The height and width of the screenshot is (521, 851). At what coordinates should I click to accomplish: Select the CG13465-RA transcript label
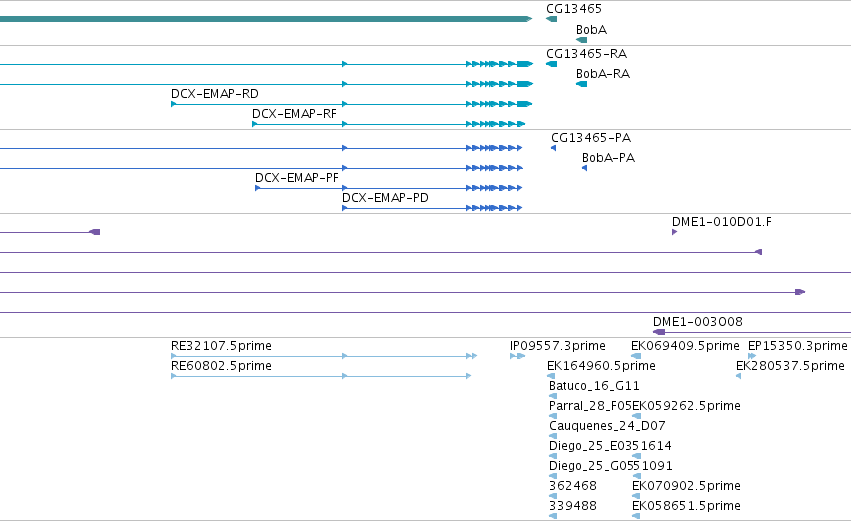pyautogui.click(x=586, y=54)
